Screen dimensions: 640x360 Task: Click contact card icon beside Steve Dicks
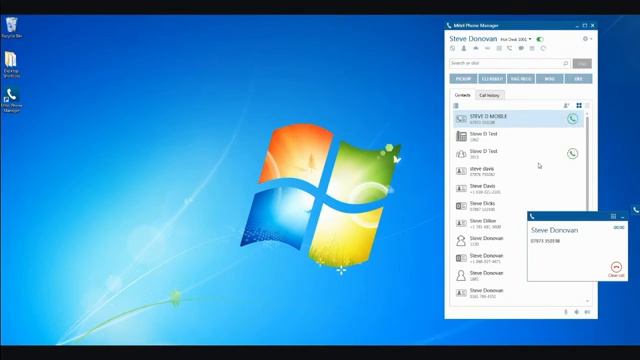[461, 206]
